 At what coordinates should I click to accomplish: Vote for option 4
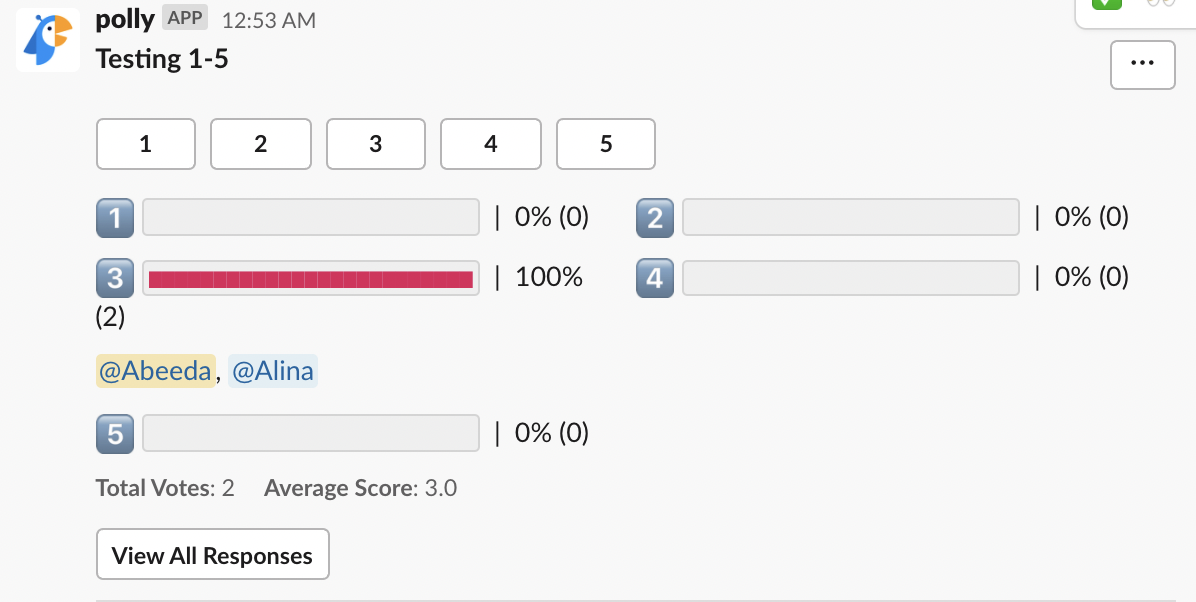point(491,144)
